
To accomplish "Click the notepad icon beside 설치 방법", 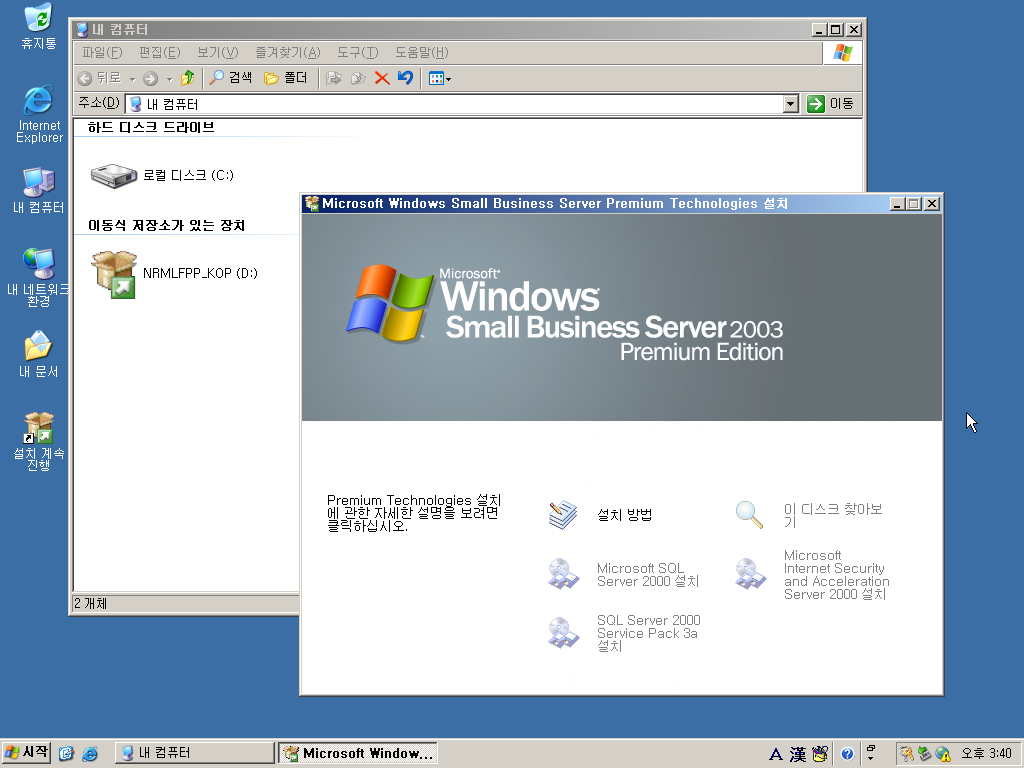I will (563, 515).
